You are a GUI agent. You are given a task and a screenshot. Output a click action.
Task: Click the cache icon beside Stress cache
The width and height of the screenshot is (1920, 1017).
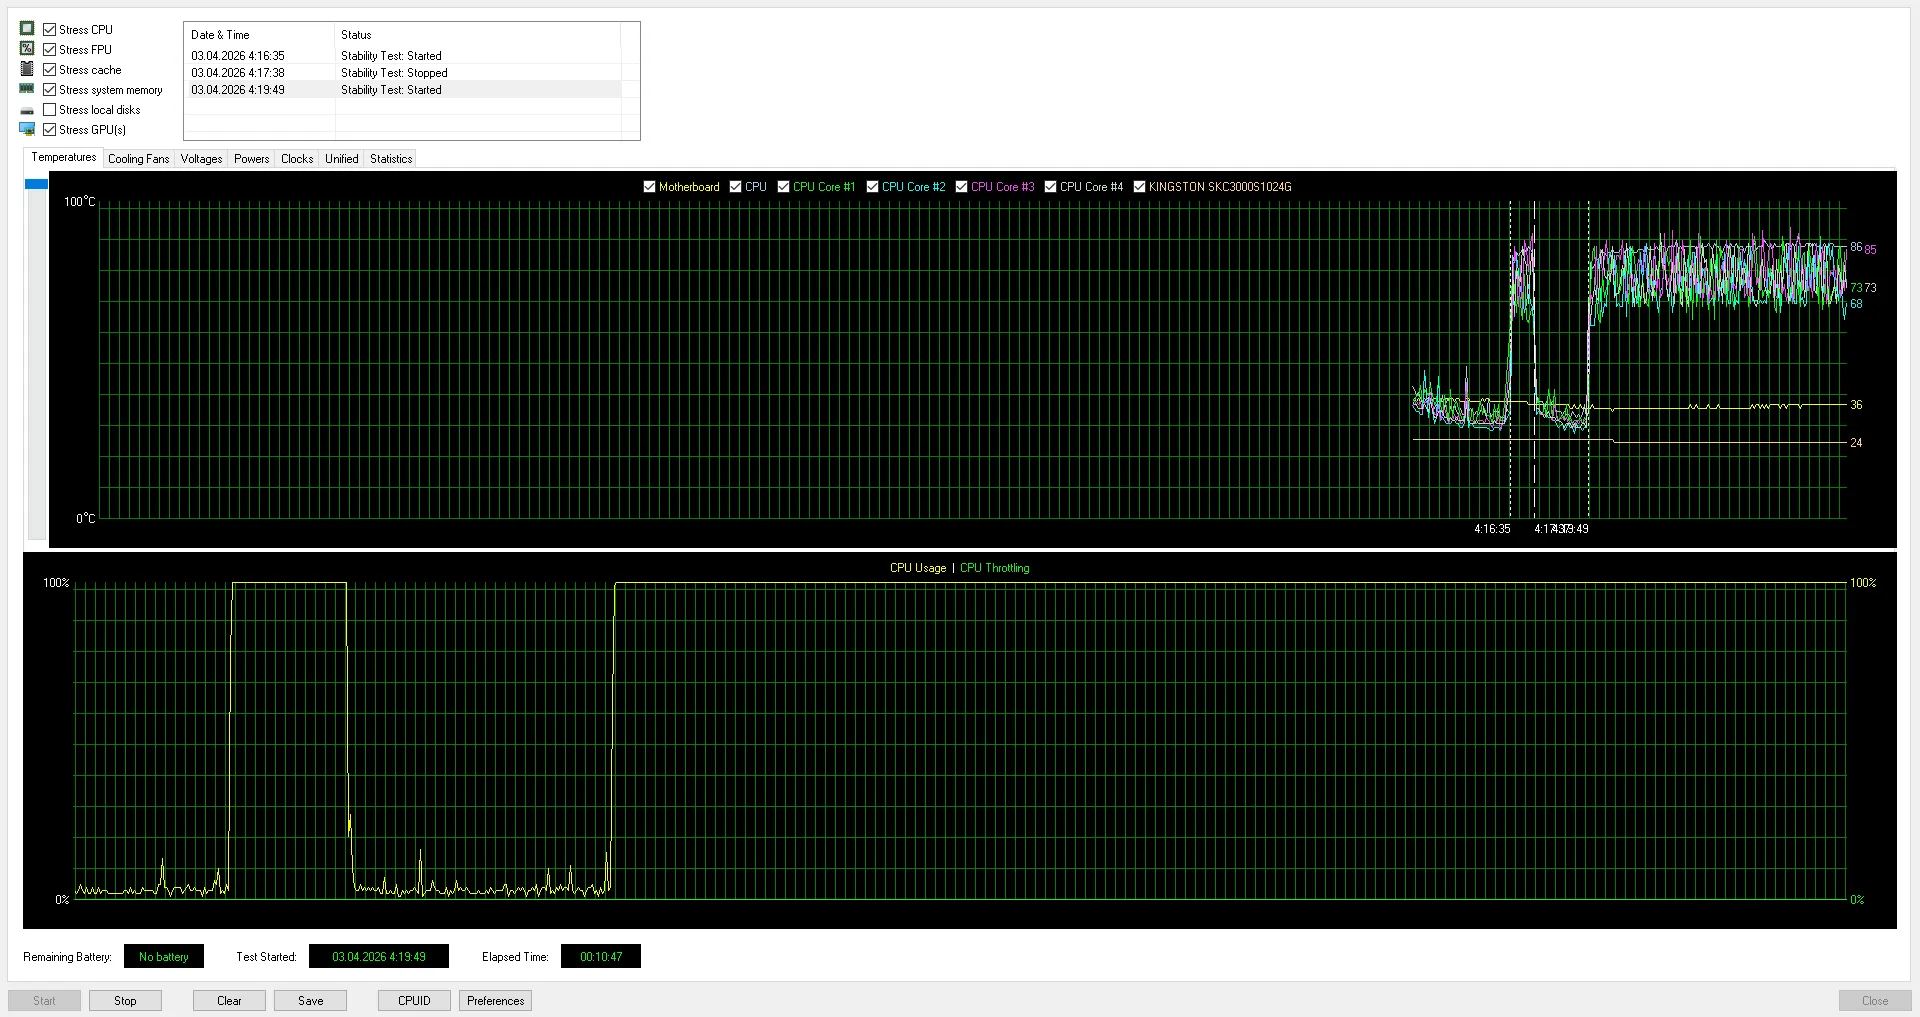coord(27,69)
